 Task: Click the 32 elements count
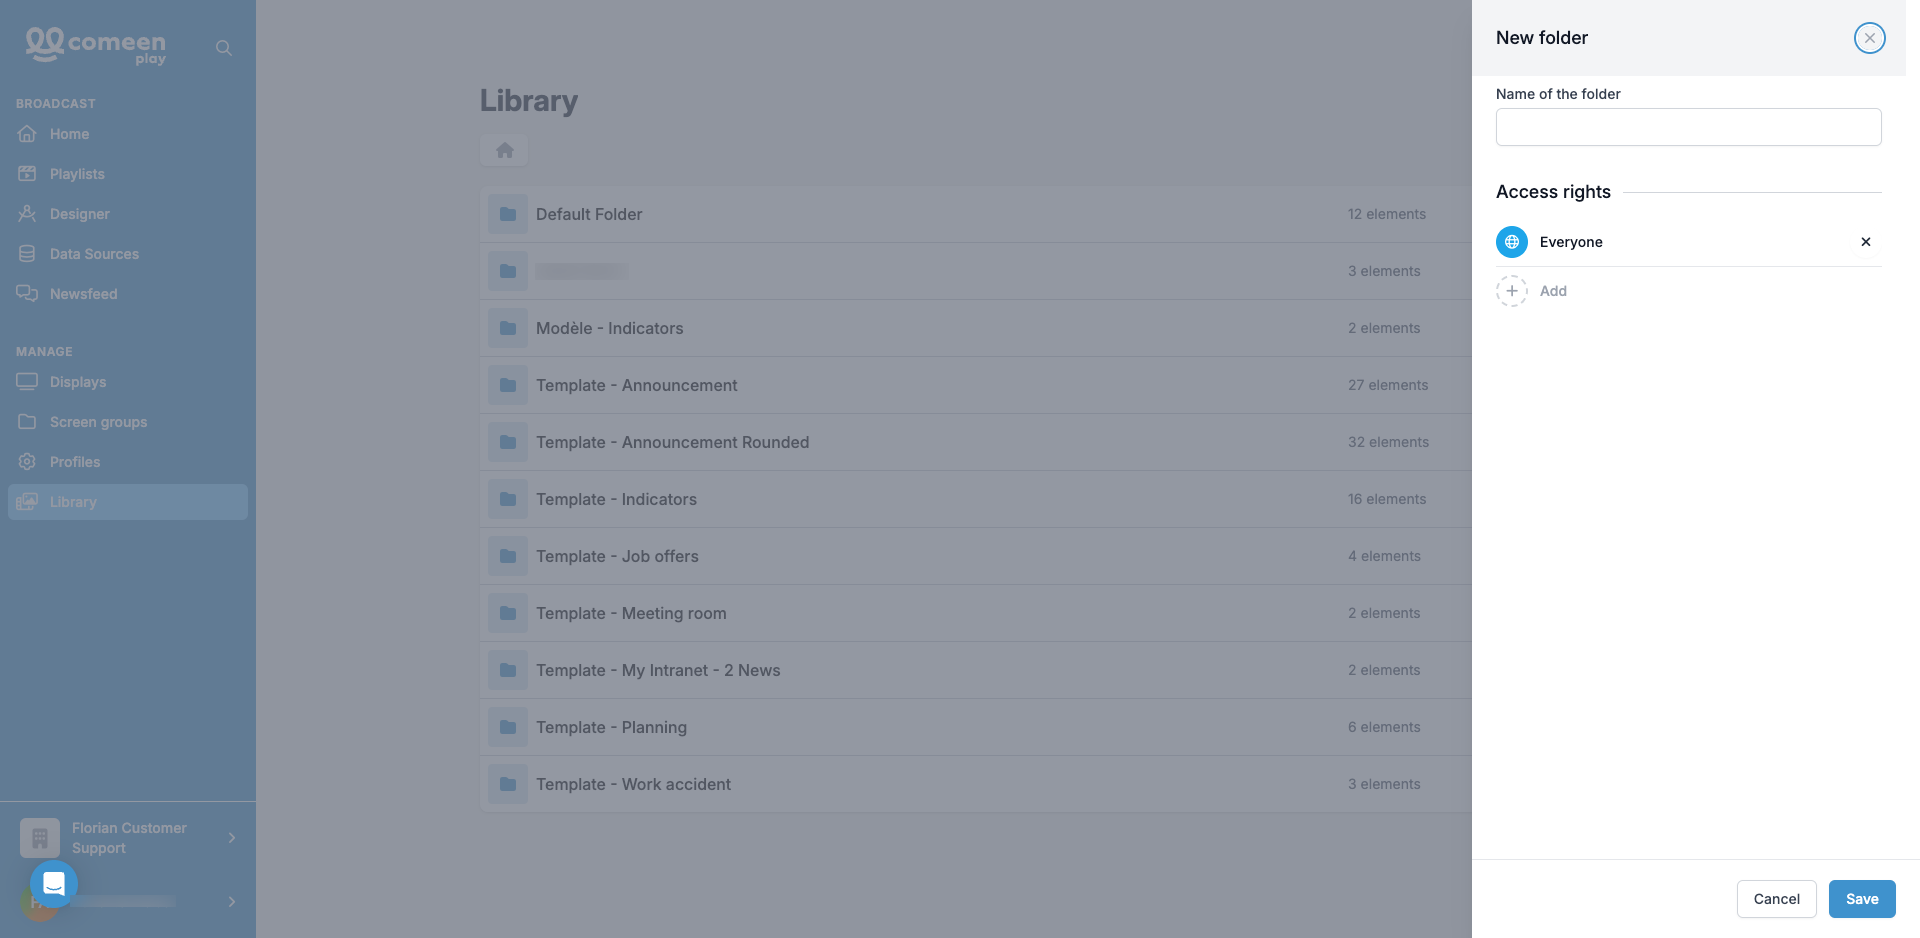click(1388, 442)
